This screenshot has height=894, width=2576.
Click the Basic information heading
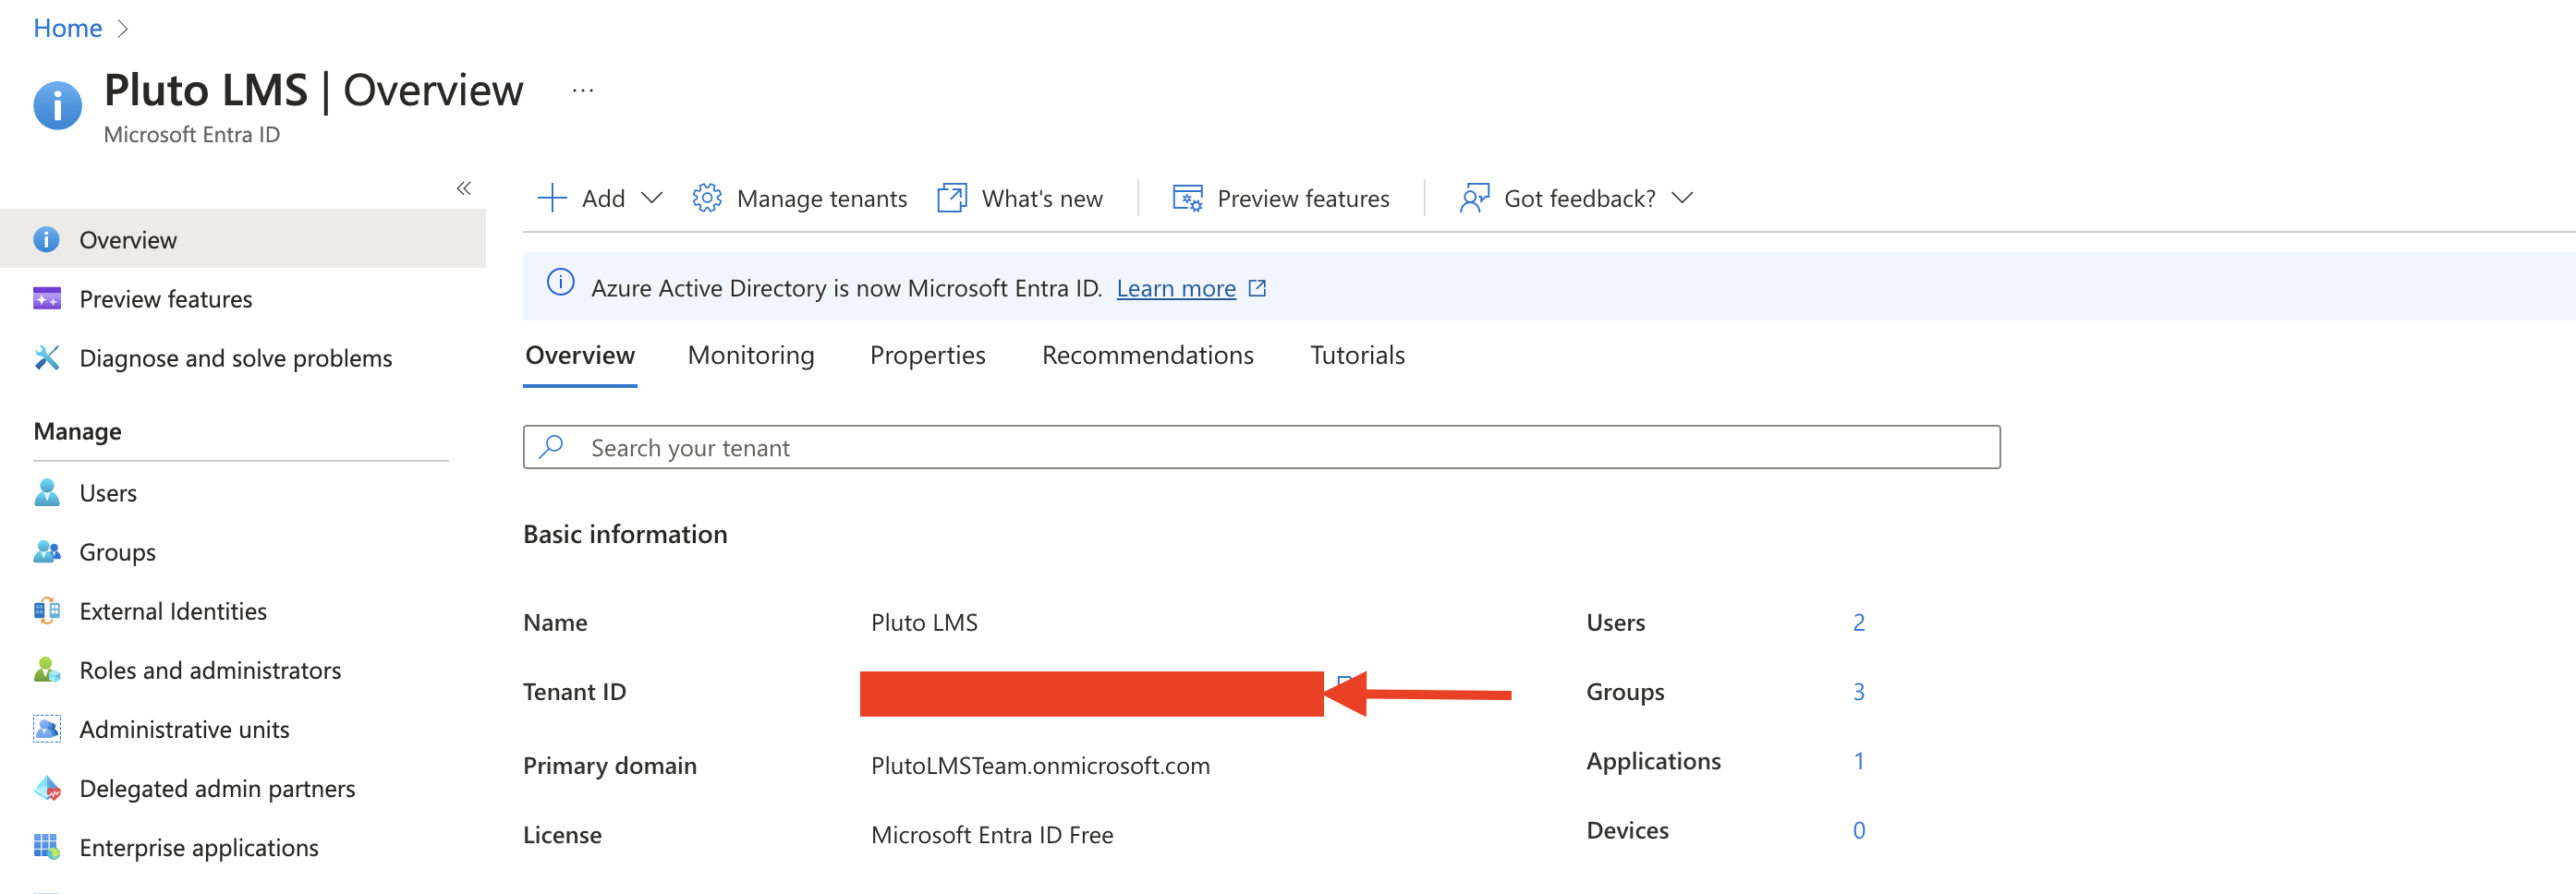click(625, 534)
